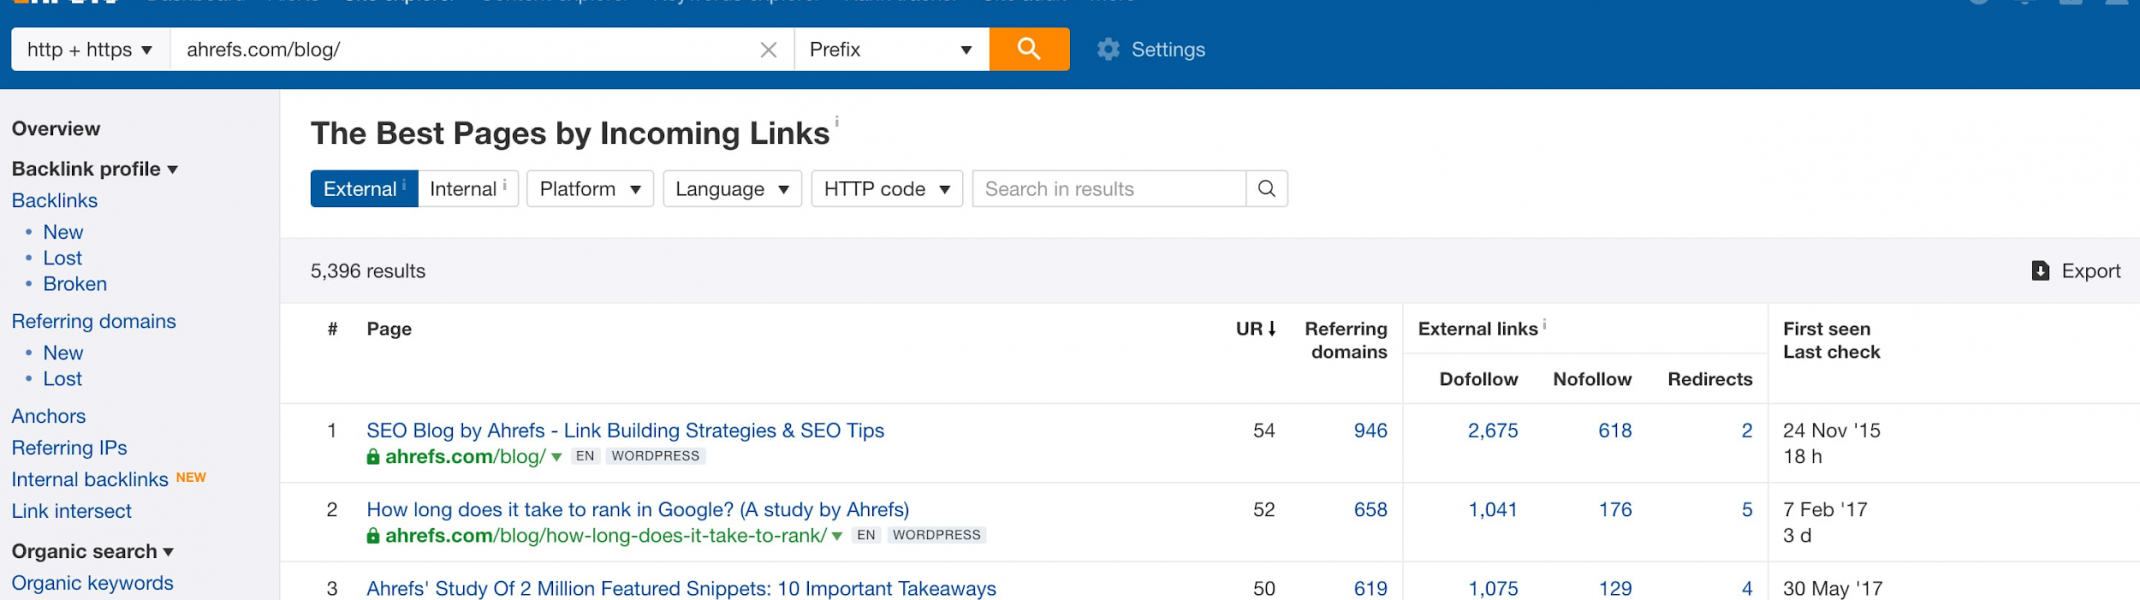The height and width of the screenshot is (600, 2140).
Task: Open the http + https protocol dropdown
Action: [90, 49]
